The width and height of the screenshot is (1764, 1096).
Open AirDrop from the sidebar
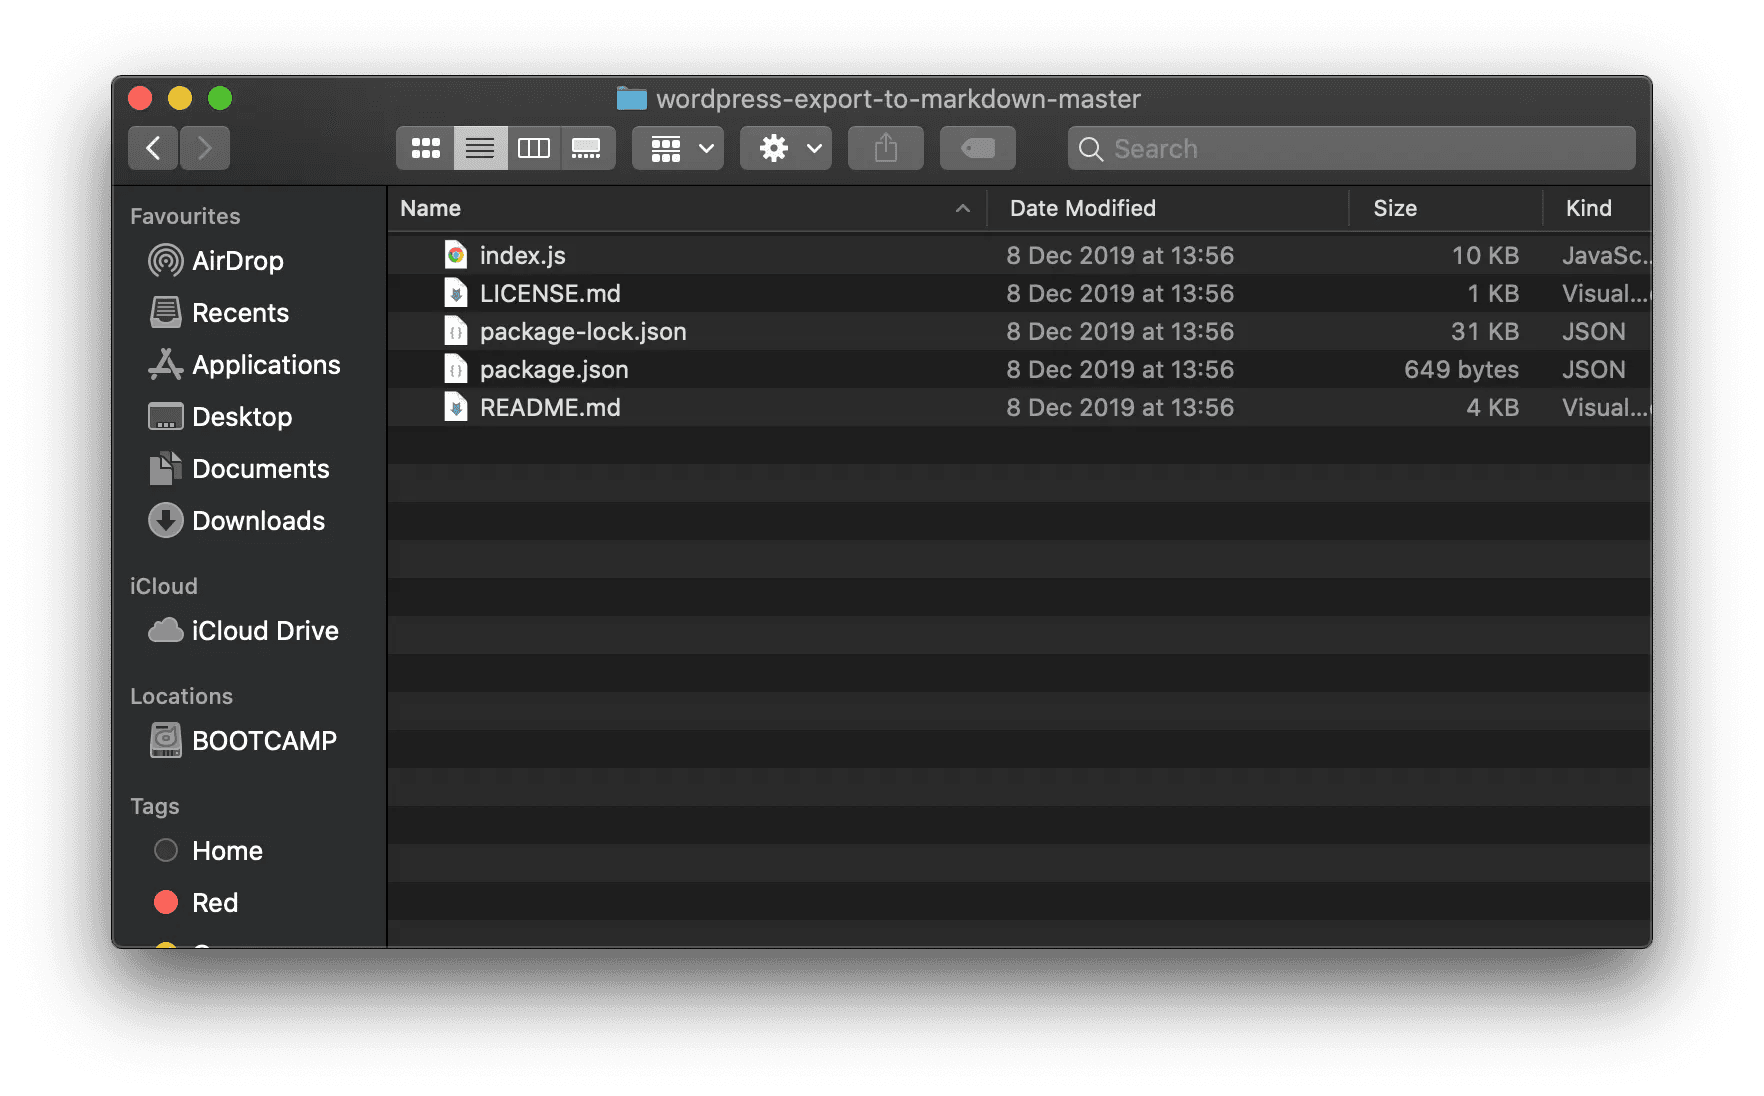238,261
